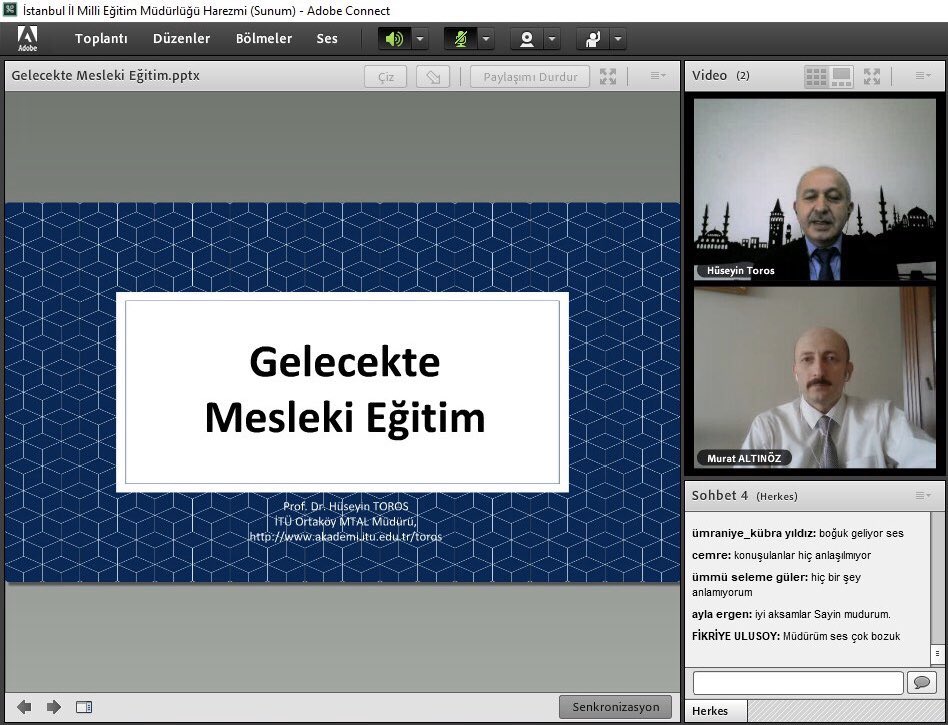Click Prof. Dr. Hüseyin TOROS text on slide
Image resolution: width=948 pixels, height=725 pixels.
[x=346, y=506]
